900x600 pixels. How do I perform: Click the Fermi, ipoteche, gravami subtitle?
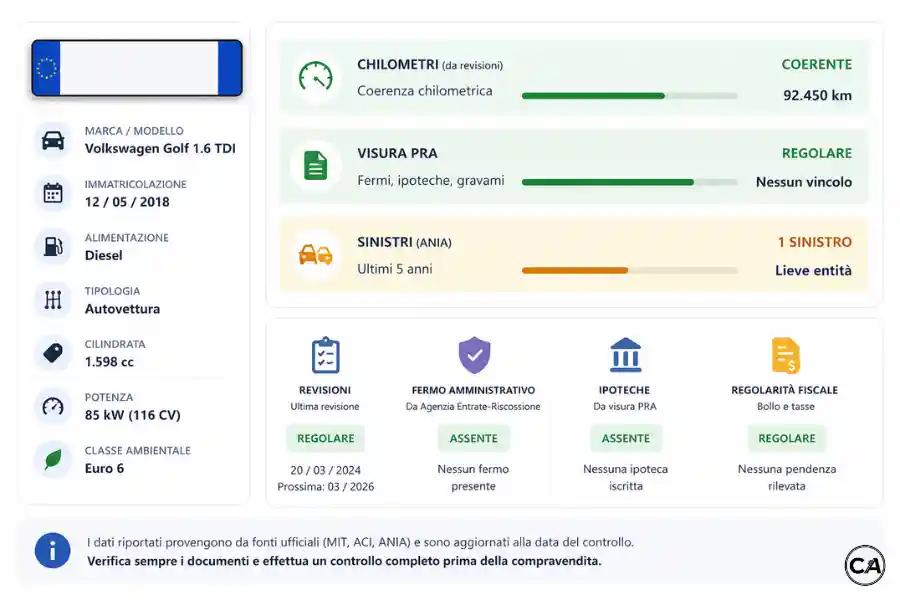click(430, 180)
